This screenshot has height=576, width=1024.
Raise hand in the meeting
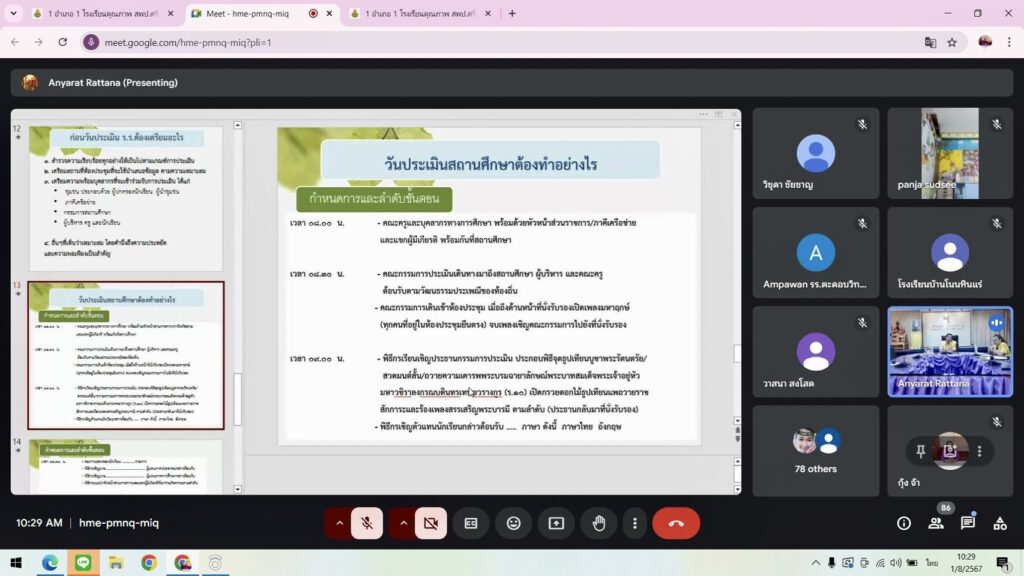click(x=599, y=523)
